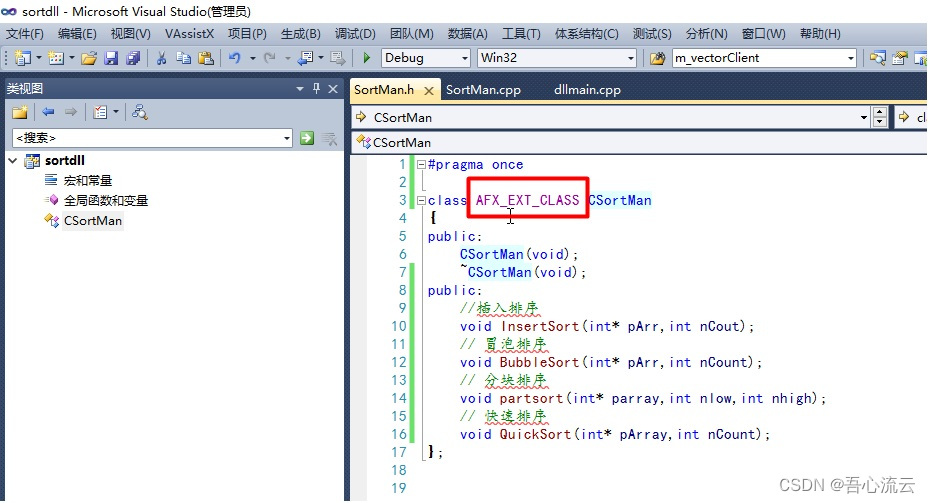Open the 文件(F) menu
Image resolution: width=930 pixels, height=503 pixels.
(x=24, y=34)
